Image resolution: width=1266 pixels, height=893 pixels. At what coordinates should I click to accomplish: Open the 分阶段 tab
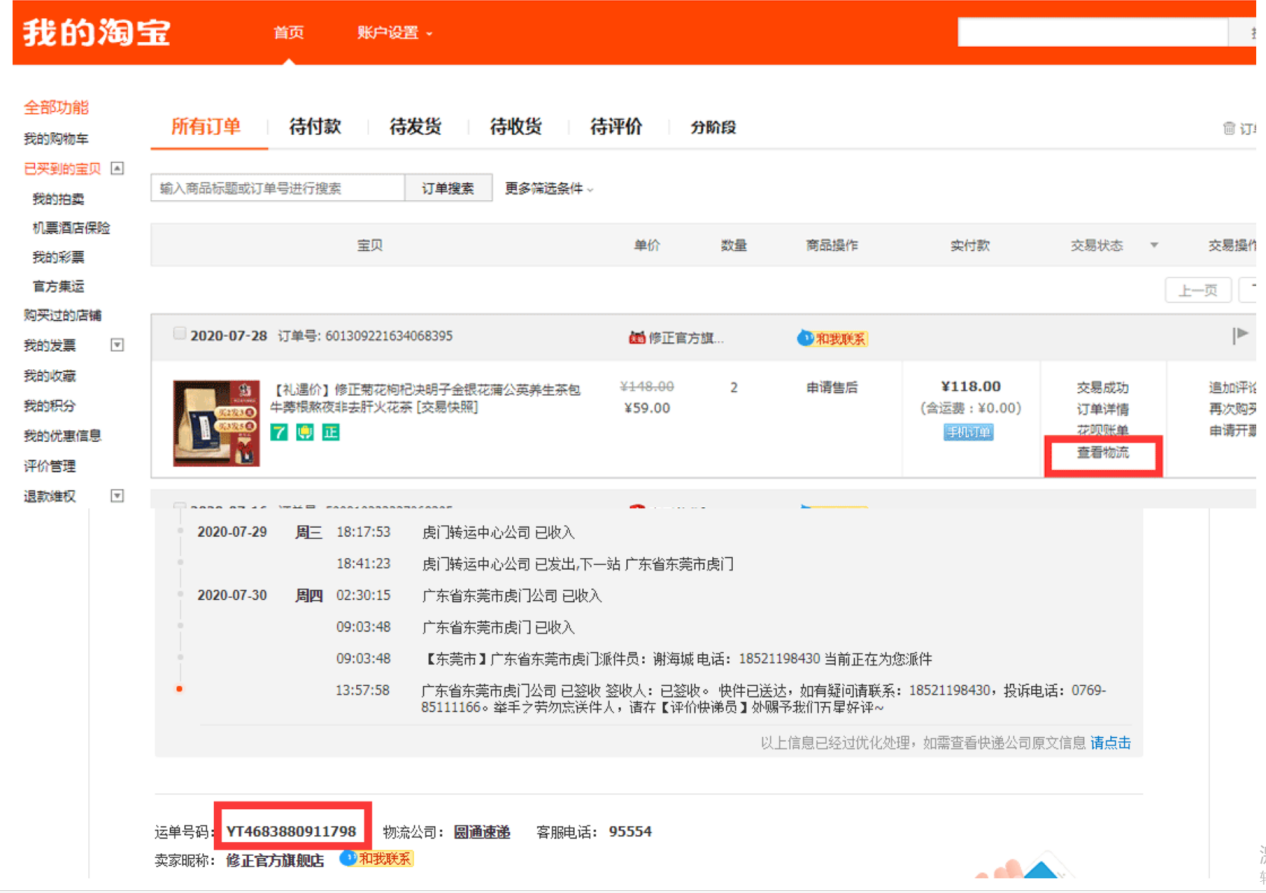(713, 127)
